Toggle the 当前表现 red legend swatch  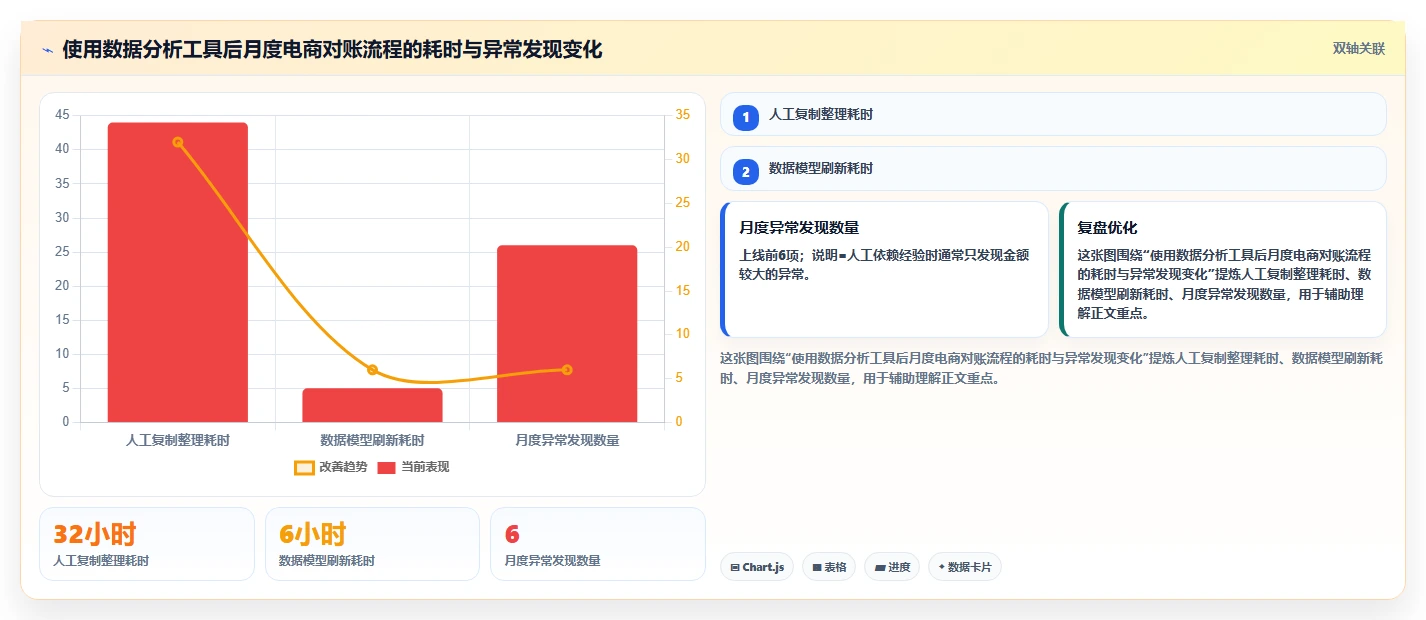(387, 467)
